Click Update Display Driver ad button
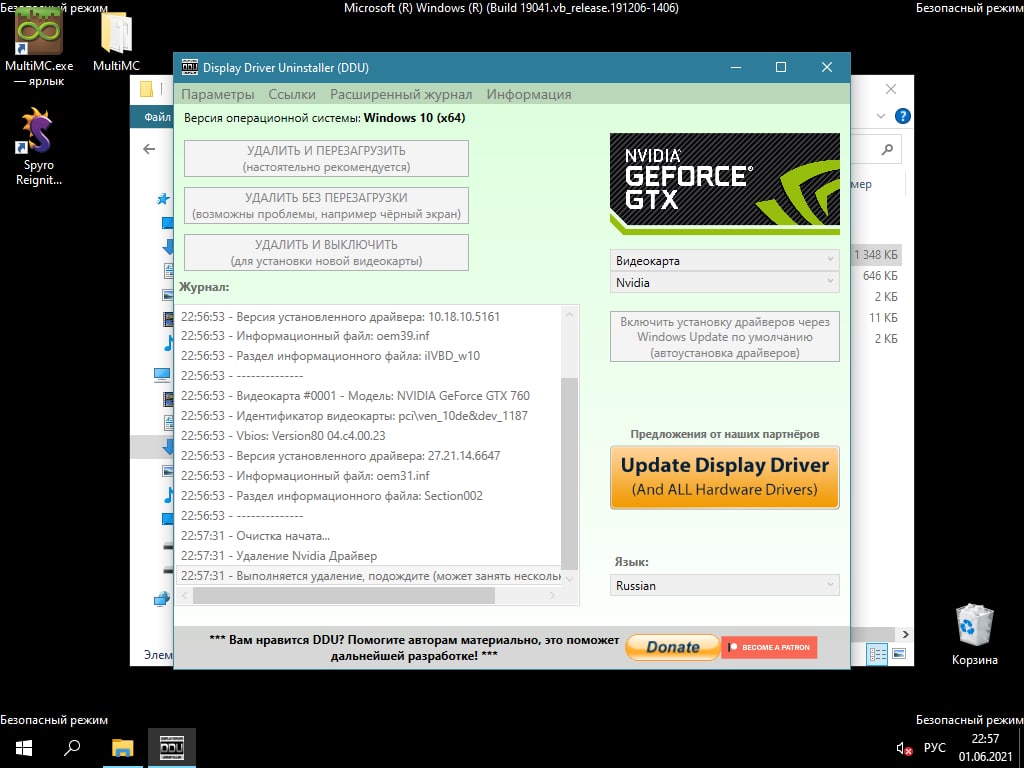Screen dimensions: 1024x768 tap(724, 477)
